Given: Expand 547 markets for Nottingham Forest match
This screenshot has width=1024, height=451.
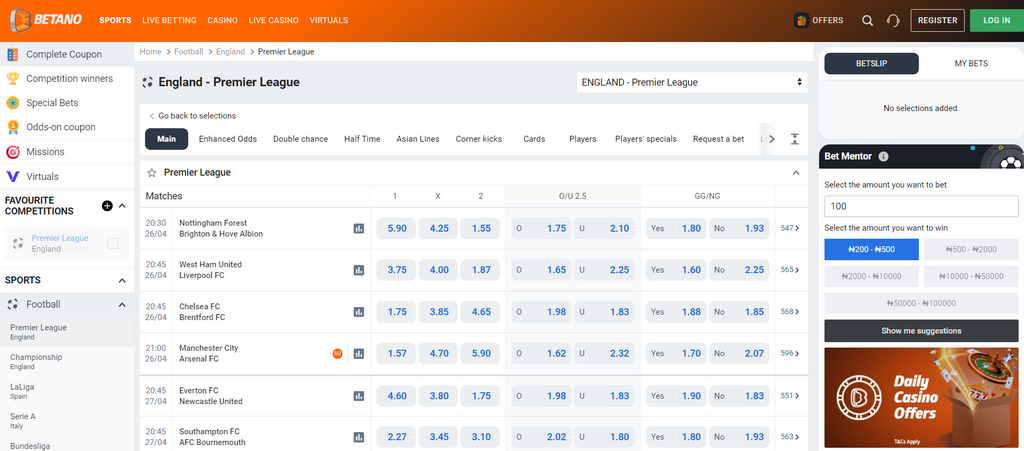Looking at the screenshot, I should pos(790,228).
